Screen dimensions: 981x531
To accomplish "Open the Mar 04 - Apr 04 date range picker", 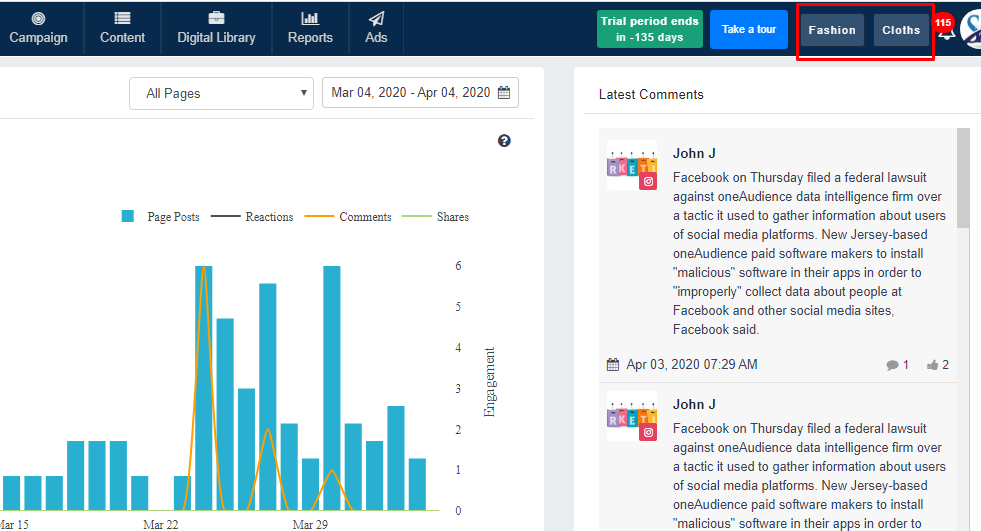I will 410,93.
